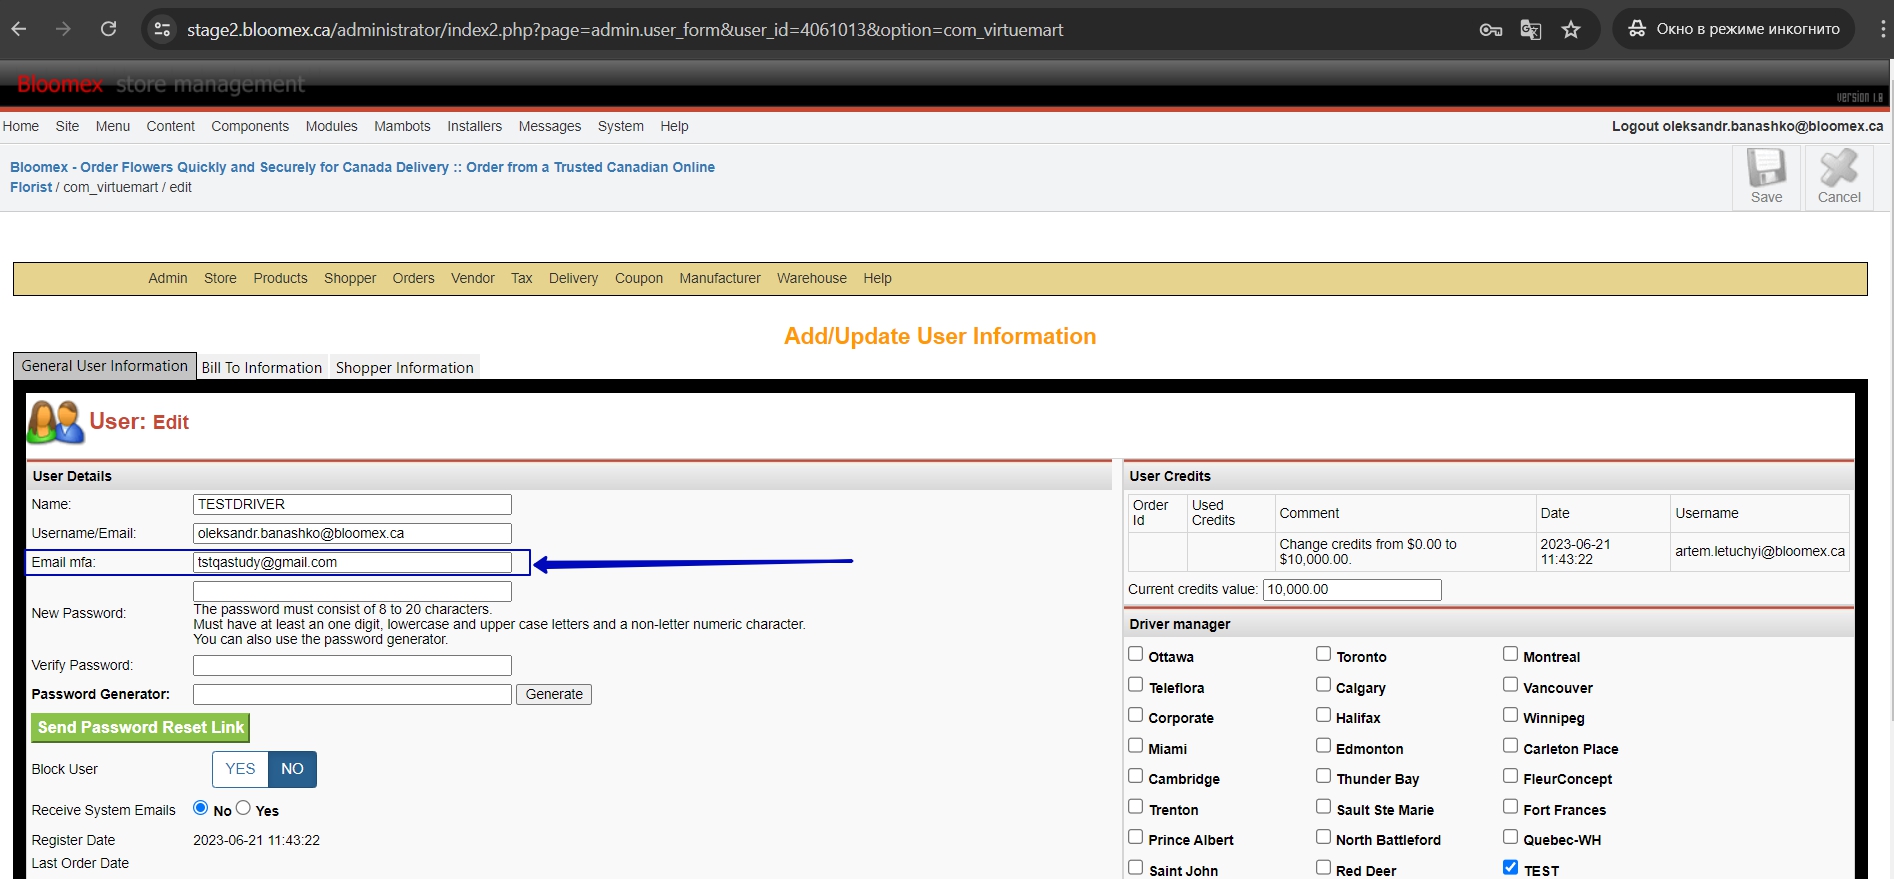Enable the Calgary checkbox

coord(1323,685)
